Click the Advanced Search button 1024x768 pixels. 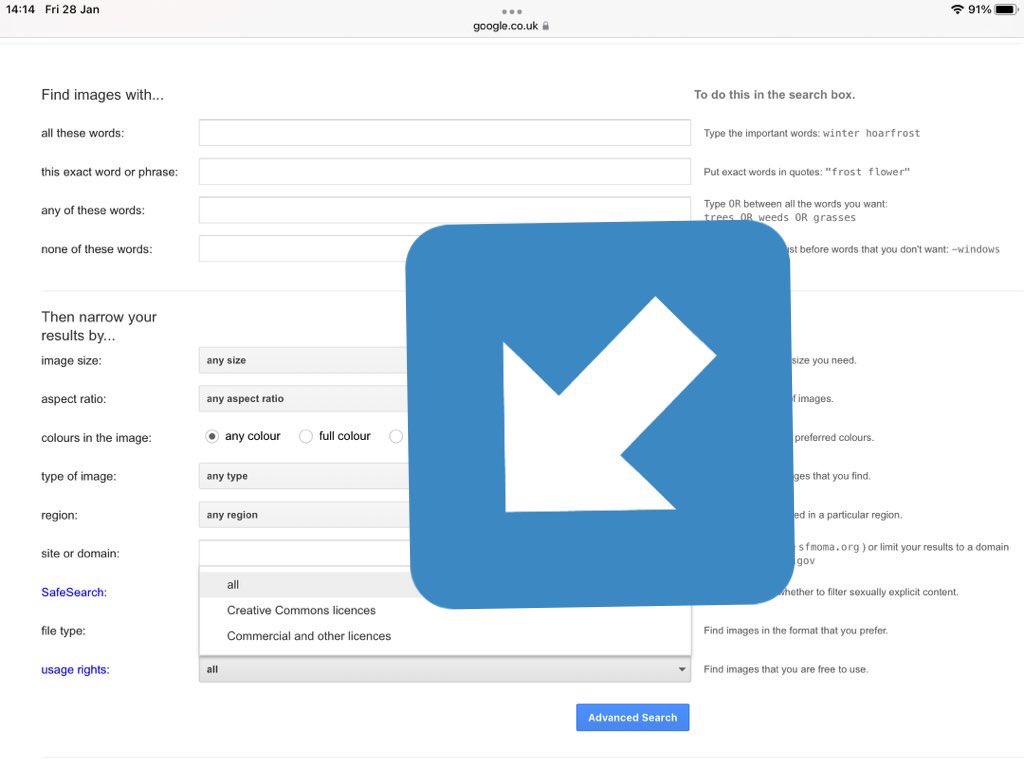point(632,717)
